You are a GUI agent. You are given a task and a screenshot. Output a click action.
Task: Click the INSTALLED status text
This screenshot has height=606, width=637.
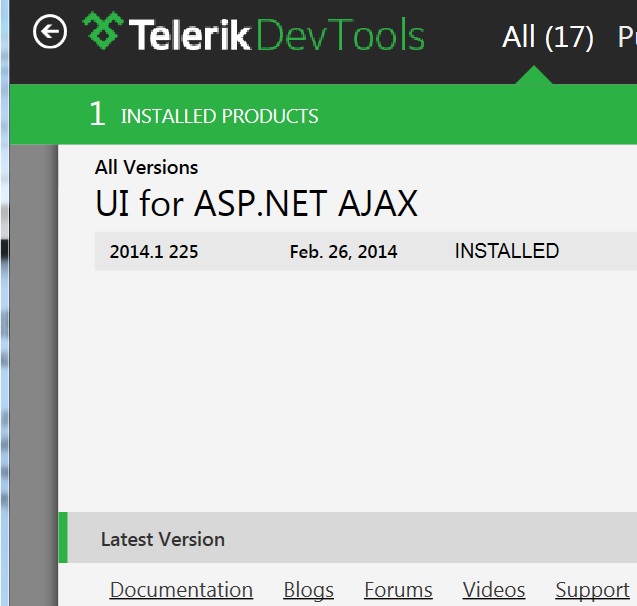click(x=506, y=251)
